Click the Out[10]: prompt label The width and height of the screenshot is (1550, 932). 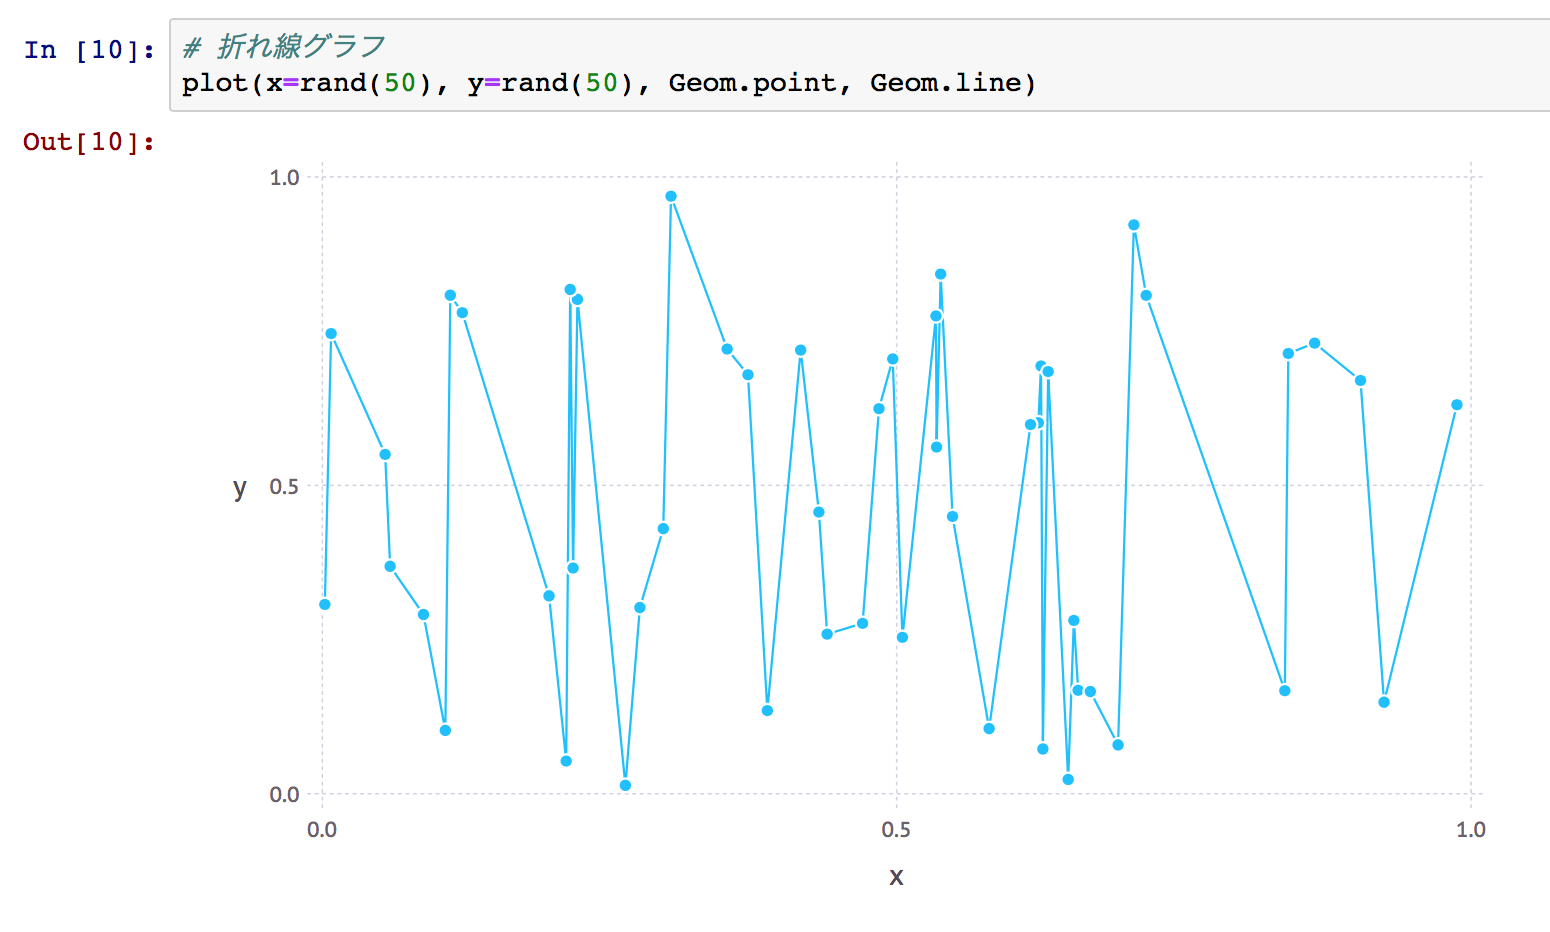click(89, 141)
